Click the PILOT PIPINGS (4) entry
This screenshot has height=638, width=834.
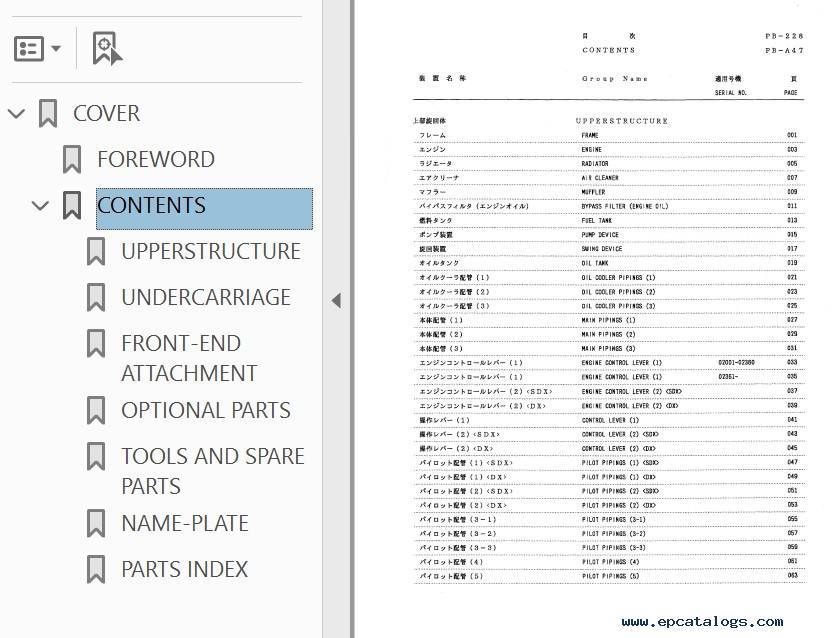pyautogui.click(x=610, y=562)
